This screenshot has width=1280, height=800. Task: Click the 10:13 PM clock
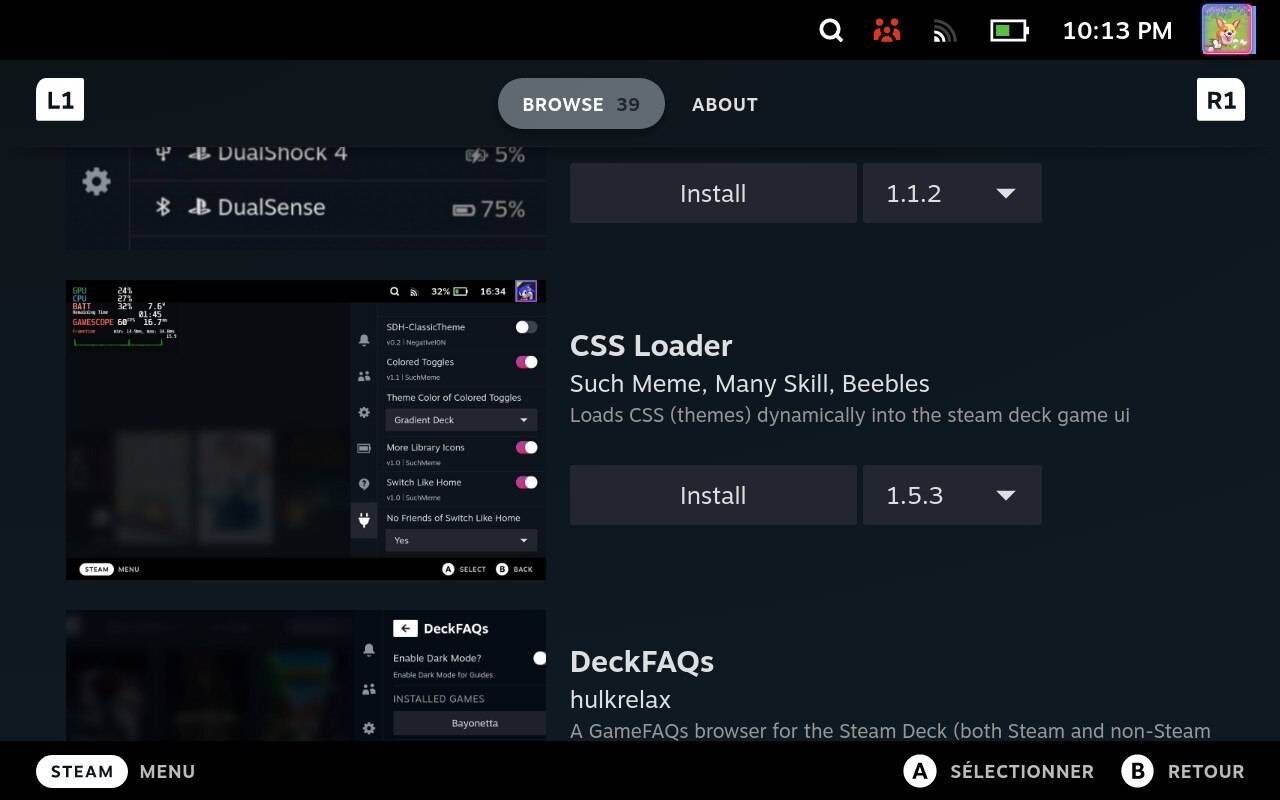(x=1117, y=31)
